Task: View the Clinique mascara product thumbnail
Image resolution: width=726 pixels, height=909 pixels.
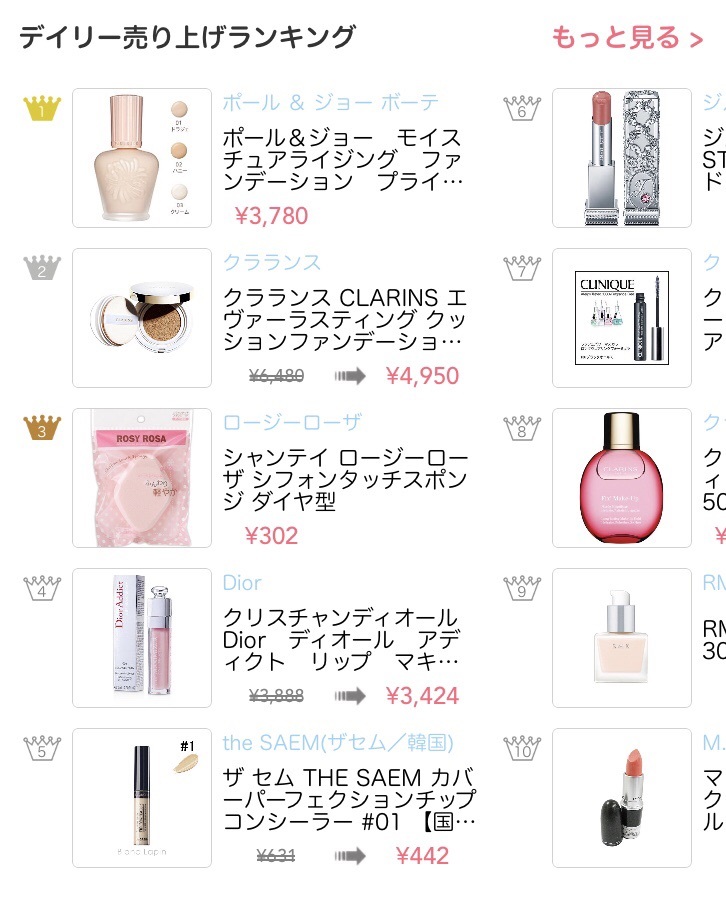Action: pyautogui.click(x=622, y=318)
